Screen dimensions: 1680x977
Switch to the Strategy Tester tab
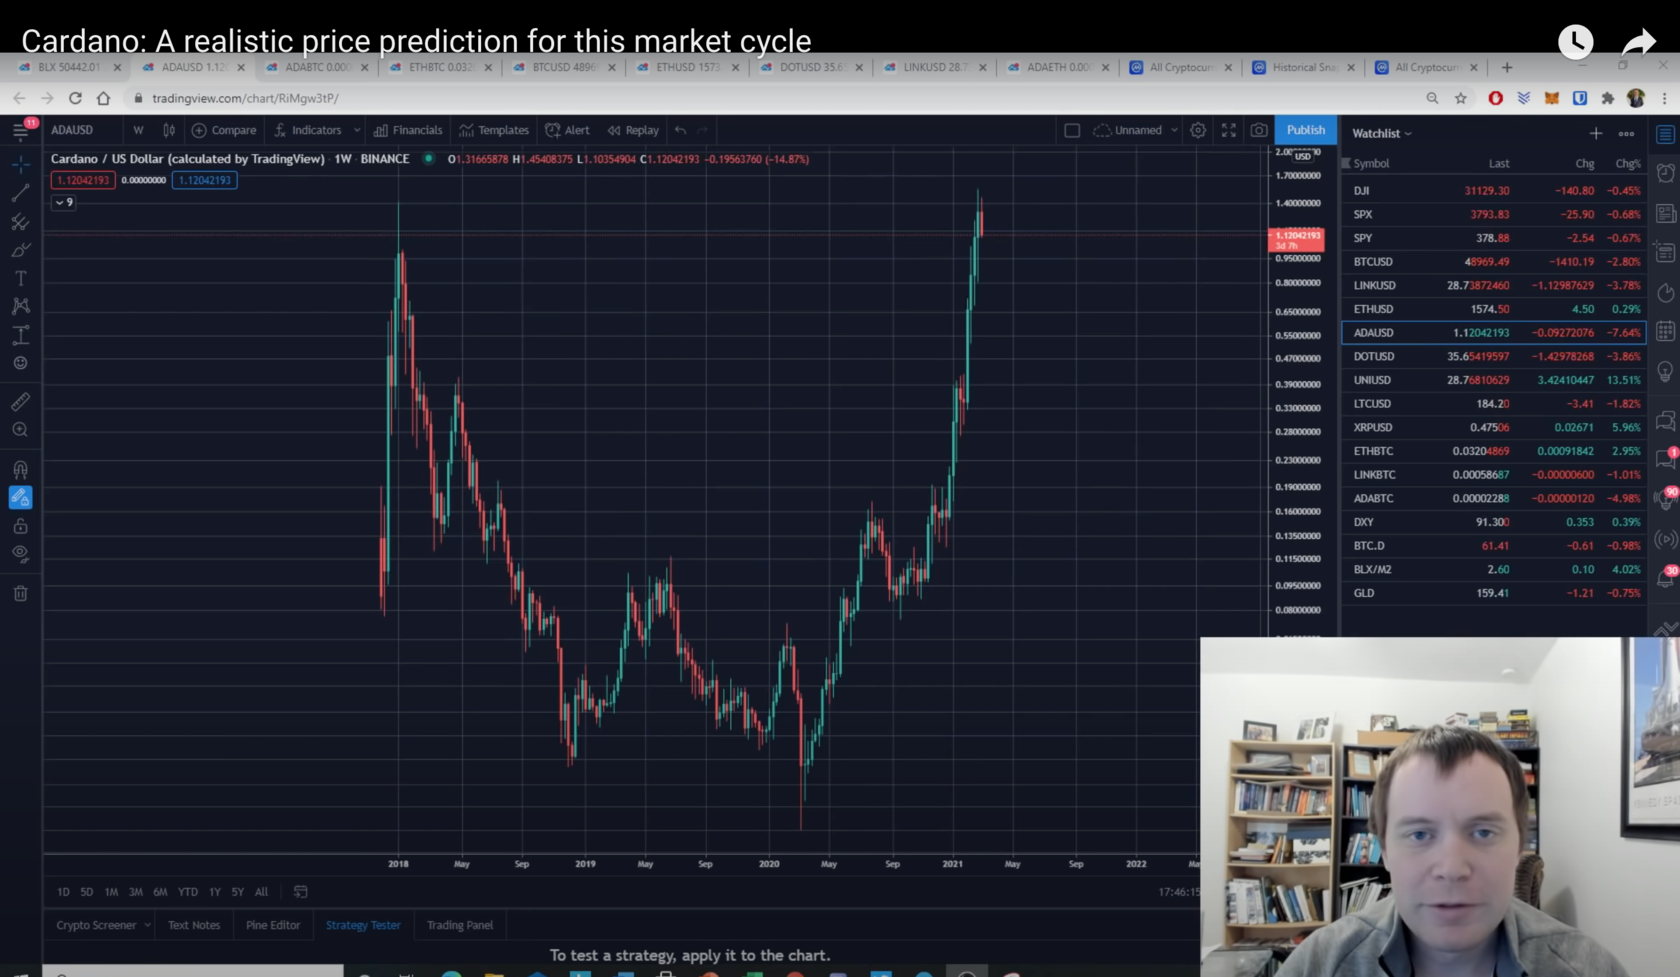point(363,925)
